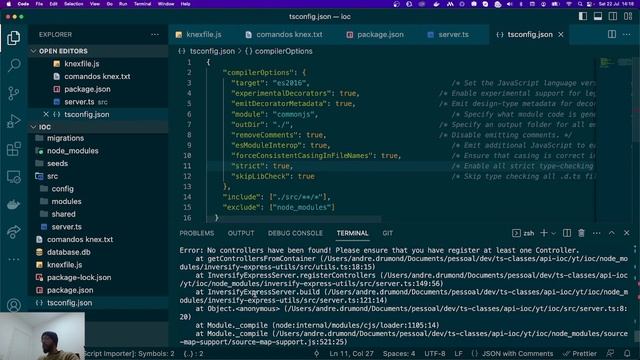Change indentation via Spaces: 4
The height and width of the screenshot is (360, 640).
399,353
